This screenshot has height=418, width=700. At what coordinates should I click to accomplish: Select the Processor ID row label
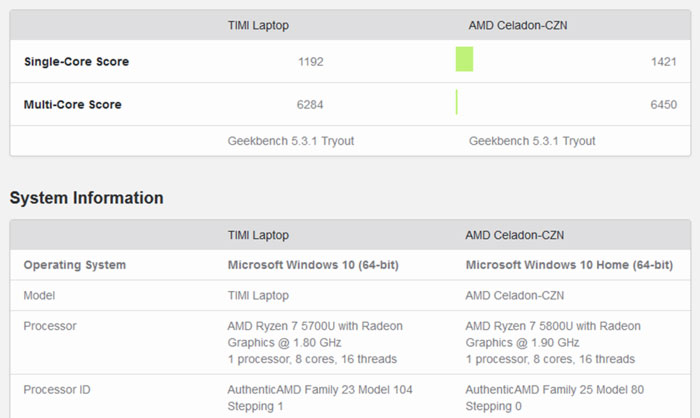point(57,390)
